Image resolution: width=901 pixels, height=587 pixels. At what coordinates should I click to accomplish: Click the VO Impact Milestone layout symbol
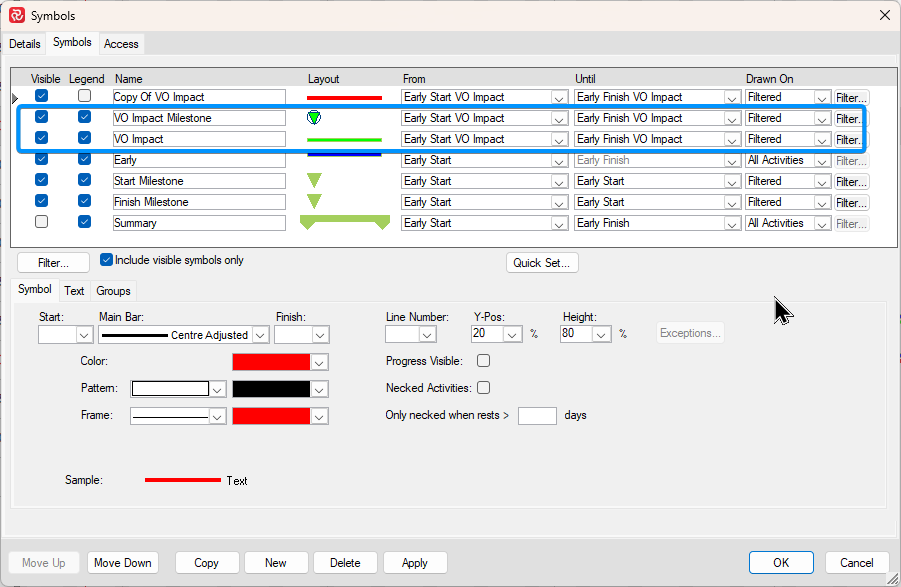[x=314, y=118]
